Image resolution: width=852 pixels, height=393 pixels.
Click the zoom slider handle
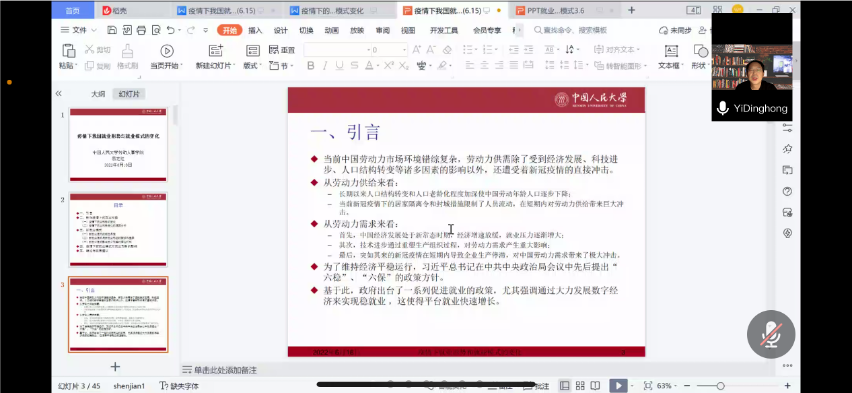coord(721,385)
